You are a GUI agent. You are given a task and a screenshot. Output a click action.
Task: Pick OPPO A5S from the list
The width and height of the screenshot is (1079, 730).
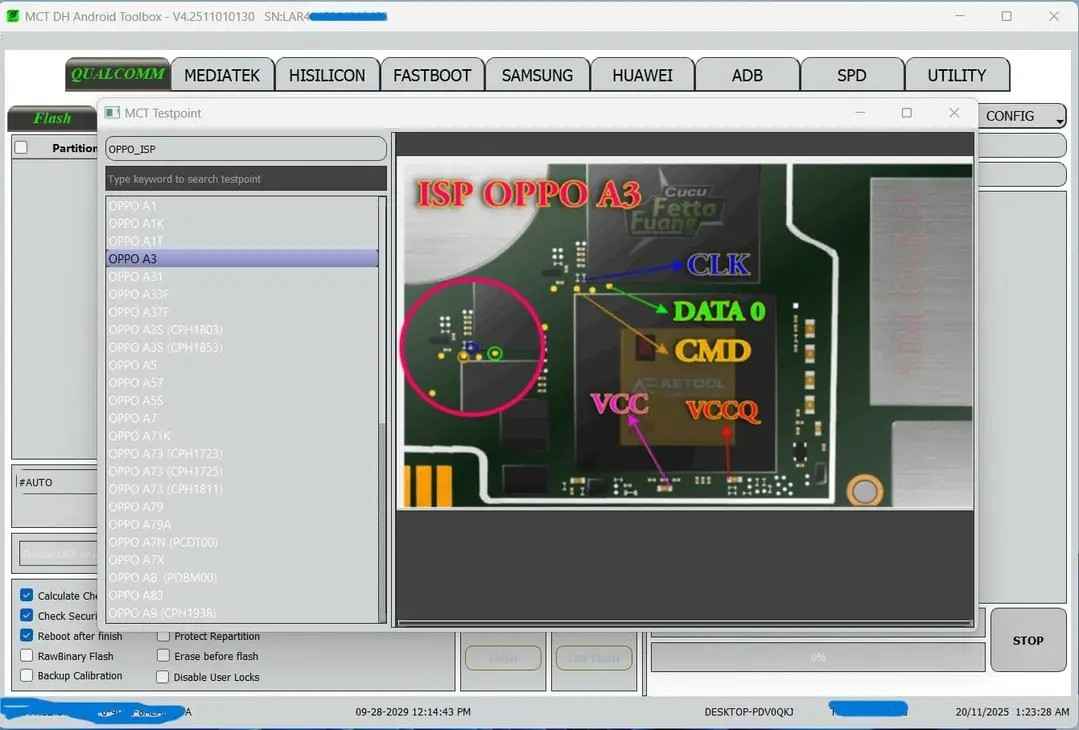242,400
